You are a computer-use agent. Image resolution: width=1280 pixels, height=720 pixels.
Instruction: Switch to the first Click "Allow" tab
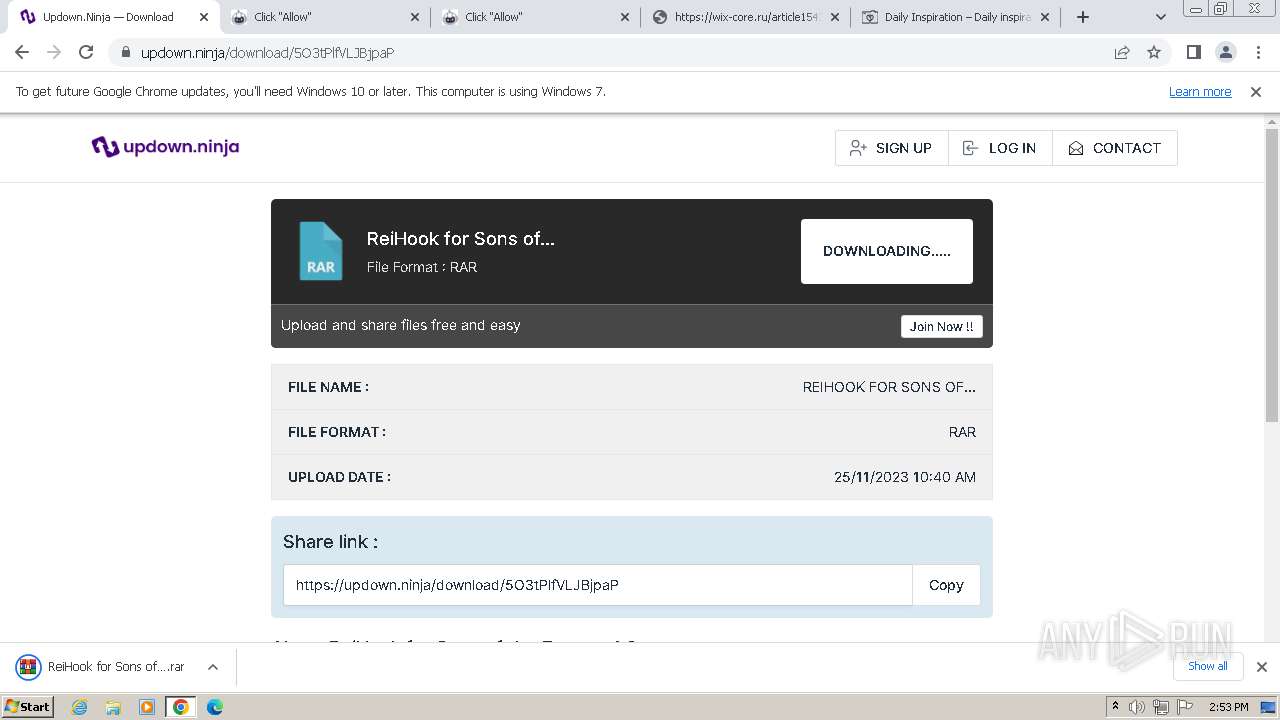point(325,17)
